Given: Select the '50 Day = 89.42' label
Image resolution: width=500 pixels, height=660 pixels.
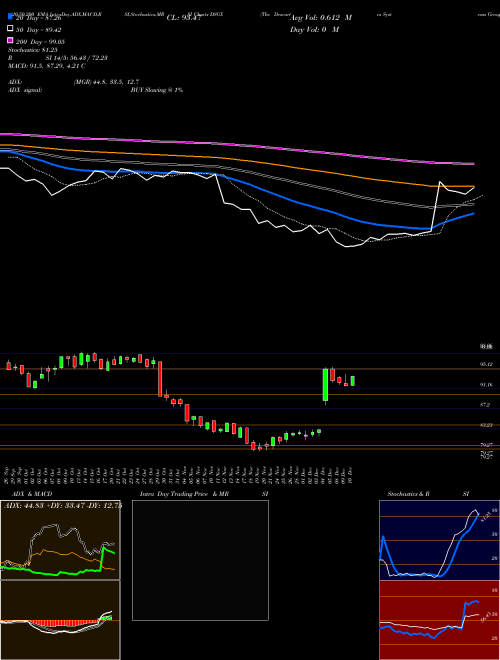Looking at the screenshot, I should pyautogui.click(x=38, y=30).
